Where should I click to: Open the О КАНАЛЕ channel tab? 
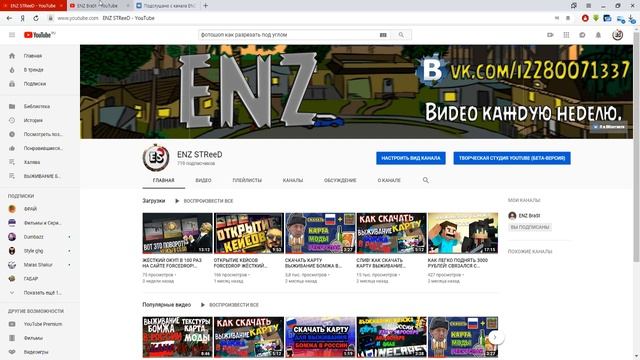point(389,180)
